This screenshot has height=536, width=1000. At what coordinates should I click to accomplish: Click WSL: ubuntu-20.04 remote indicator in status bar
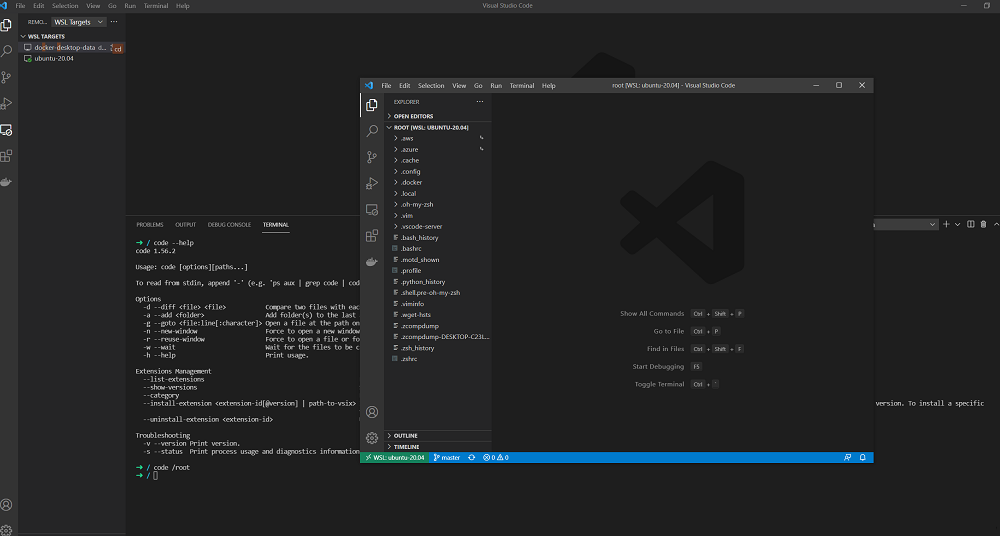395,458
